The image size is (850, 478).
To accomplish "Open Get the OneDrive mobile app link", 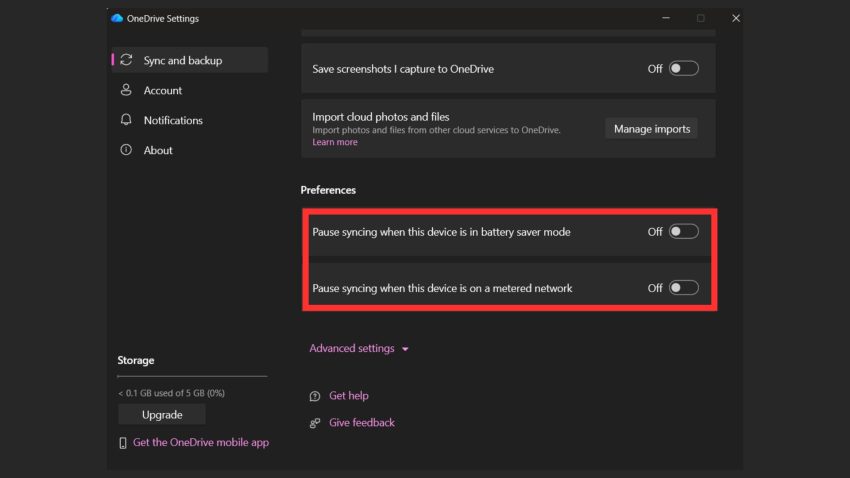I will point(201,442).
